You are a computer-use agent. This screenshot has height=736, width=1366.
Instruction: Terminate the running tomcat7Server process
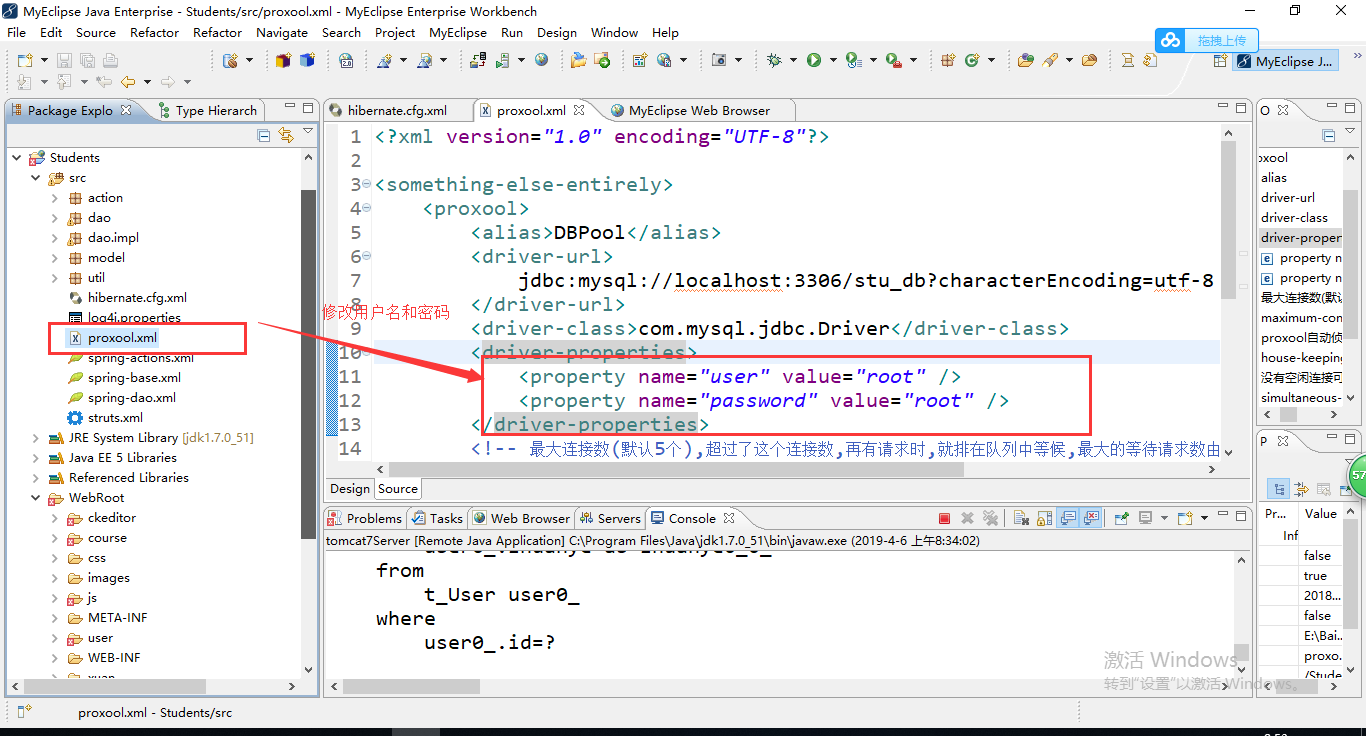(944, 517)
